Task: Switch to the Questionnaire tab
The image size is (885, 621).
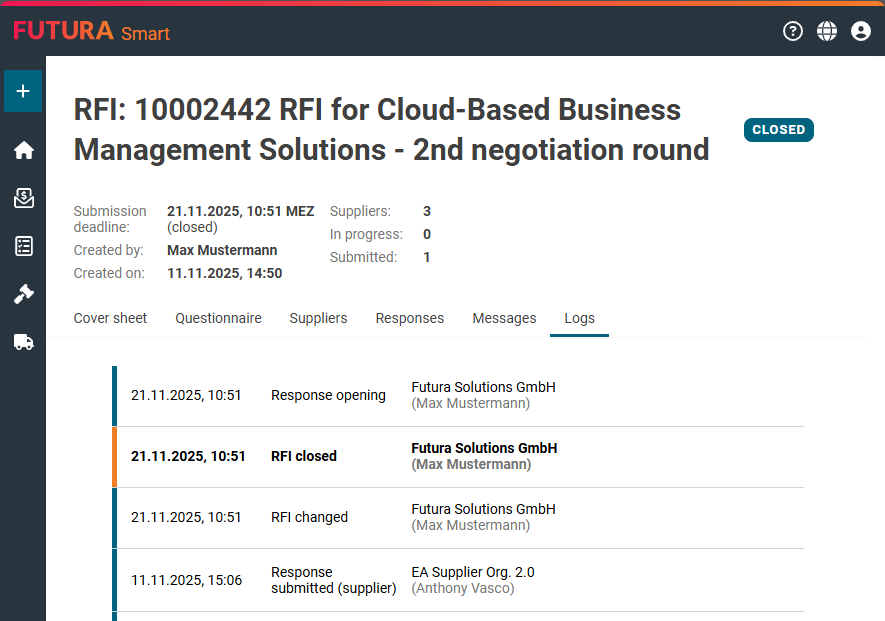Action: 218,318
